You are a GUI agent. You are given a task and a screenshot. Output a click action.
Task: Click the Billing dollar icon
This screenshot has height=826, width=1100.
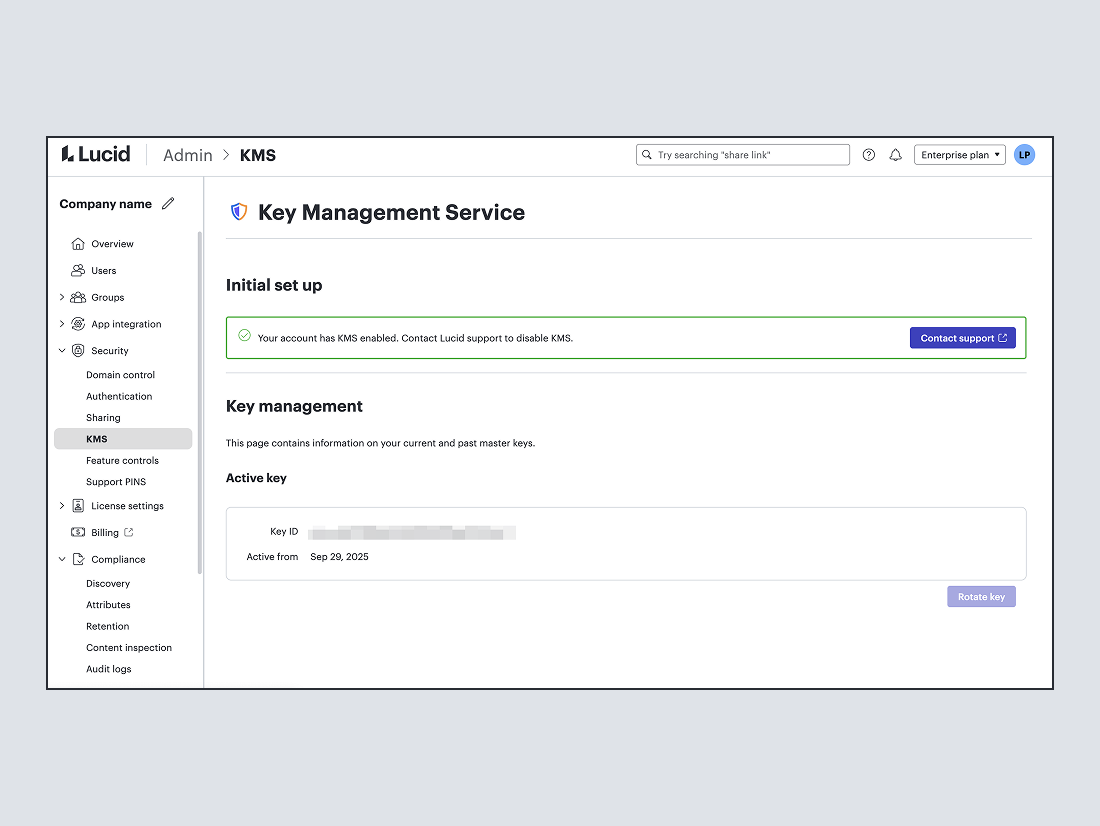pos(78,533)
